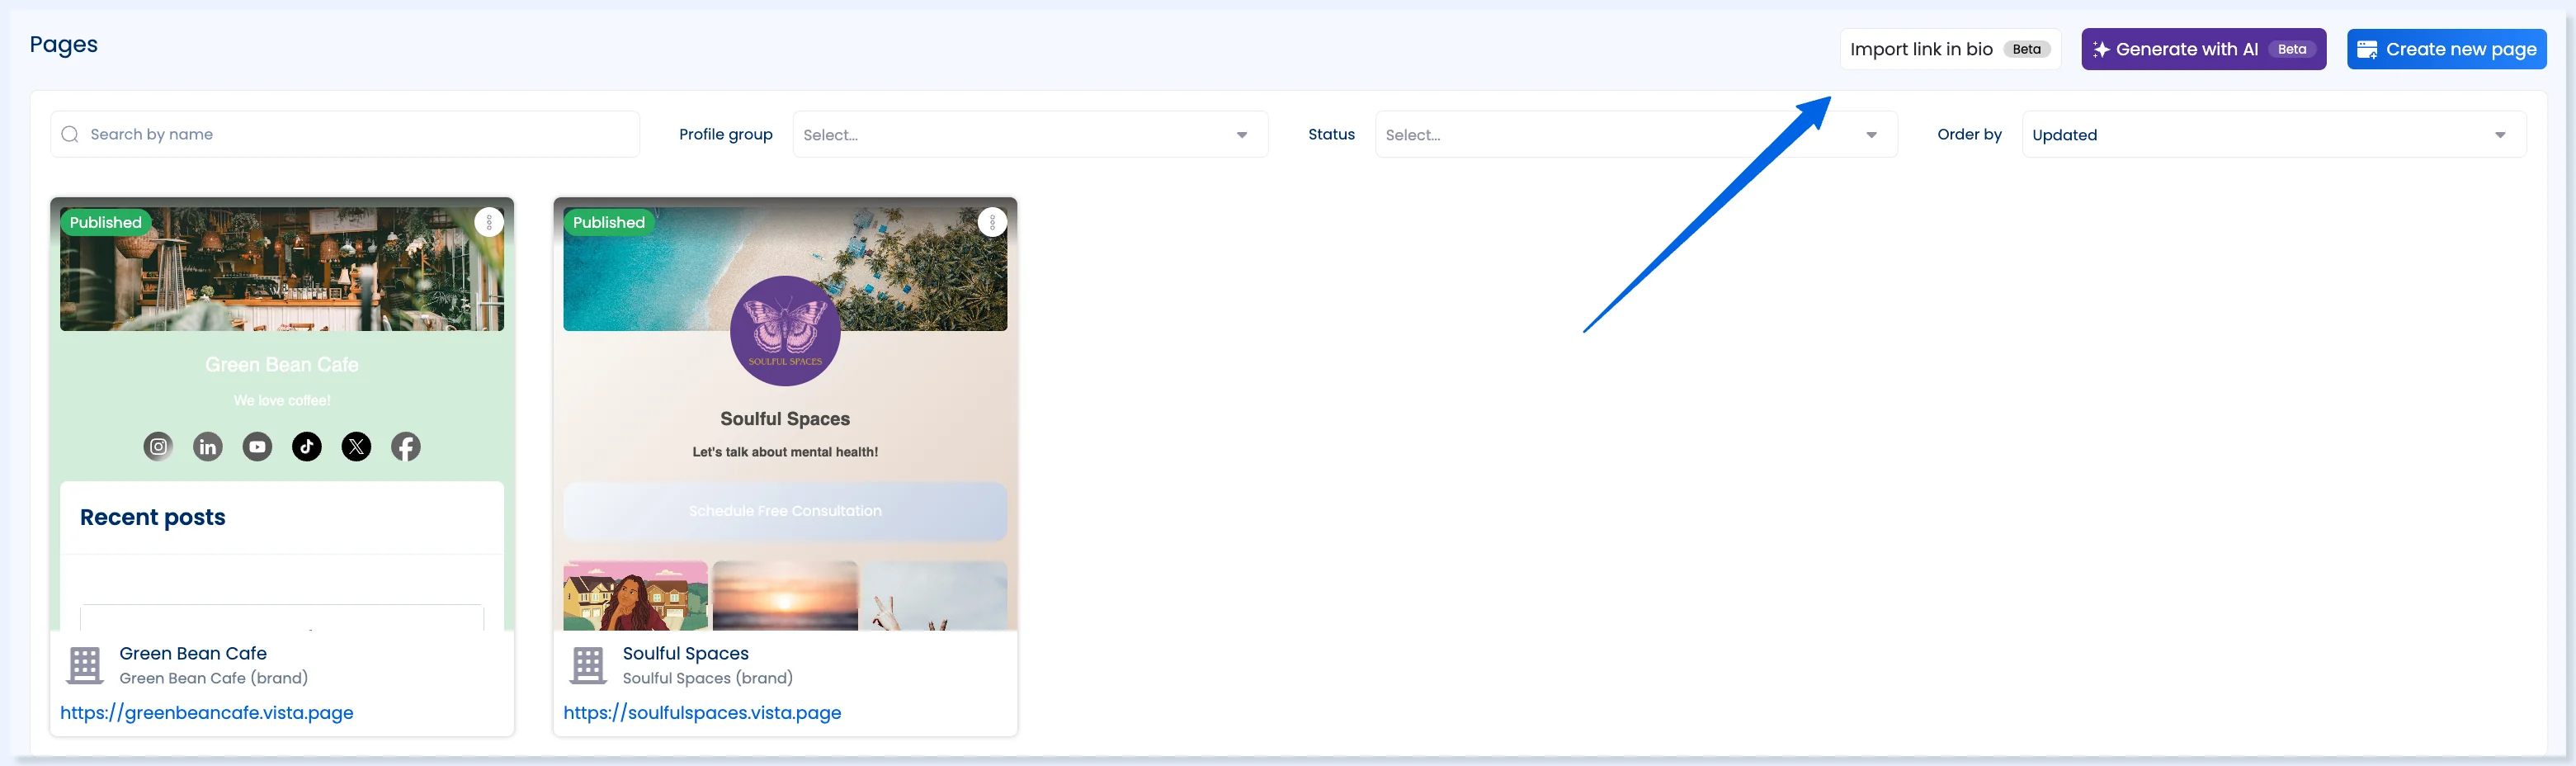
Task: Click the X icon on Green Bean Cafe
Action: coord(356,446)
